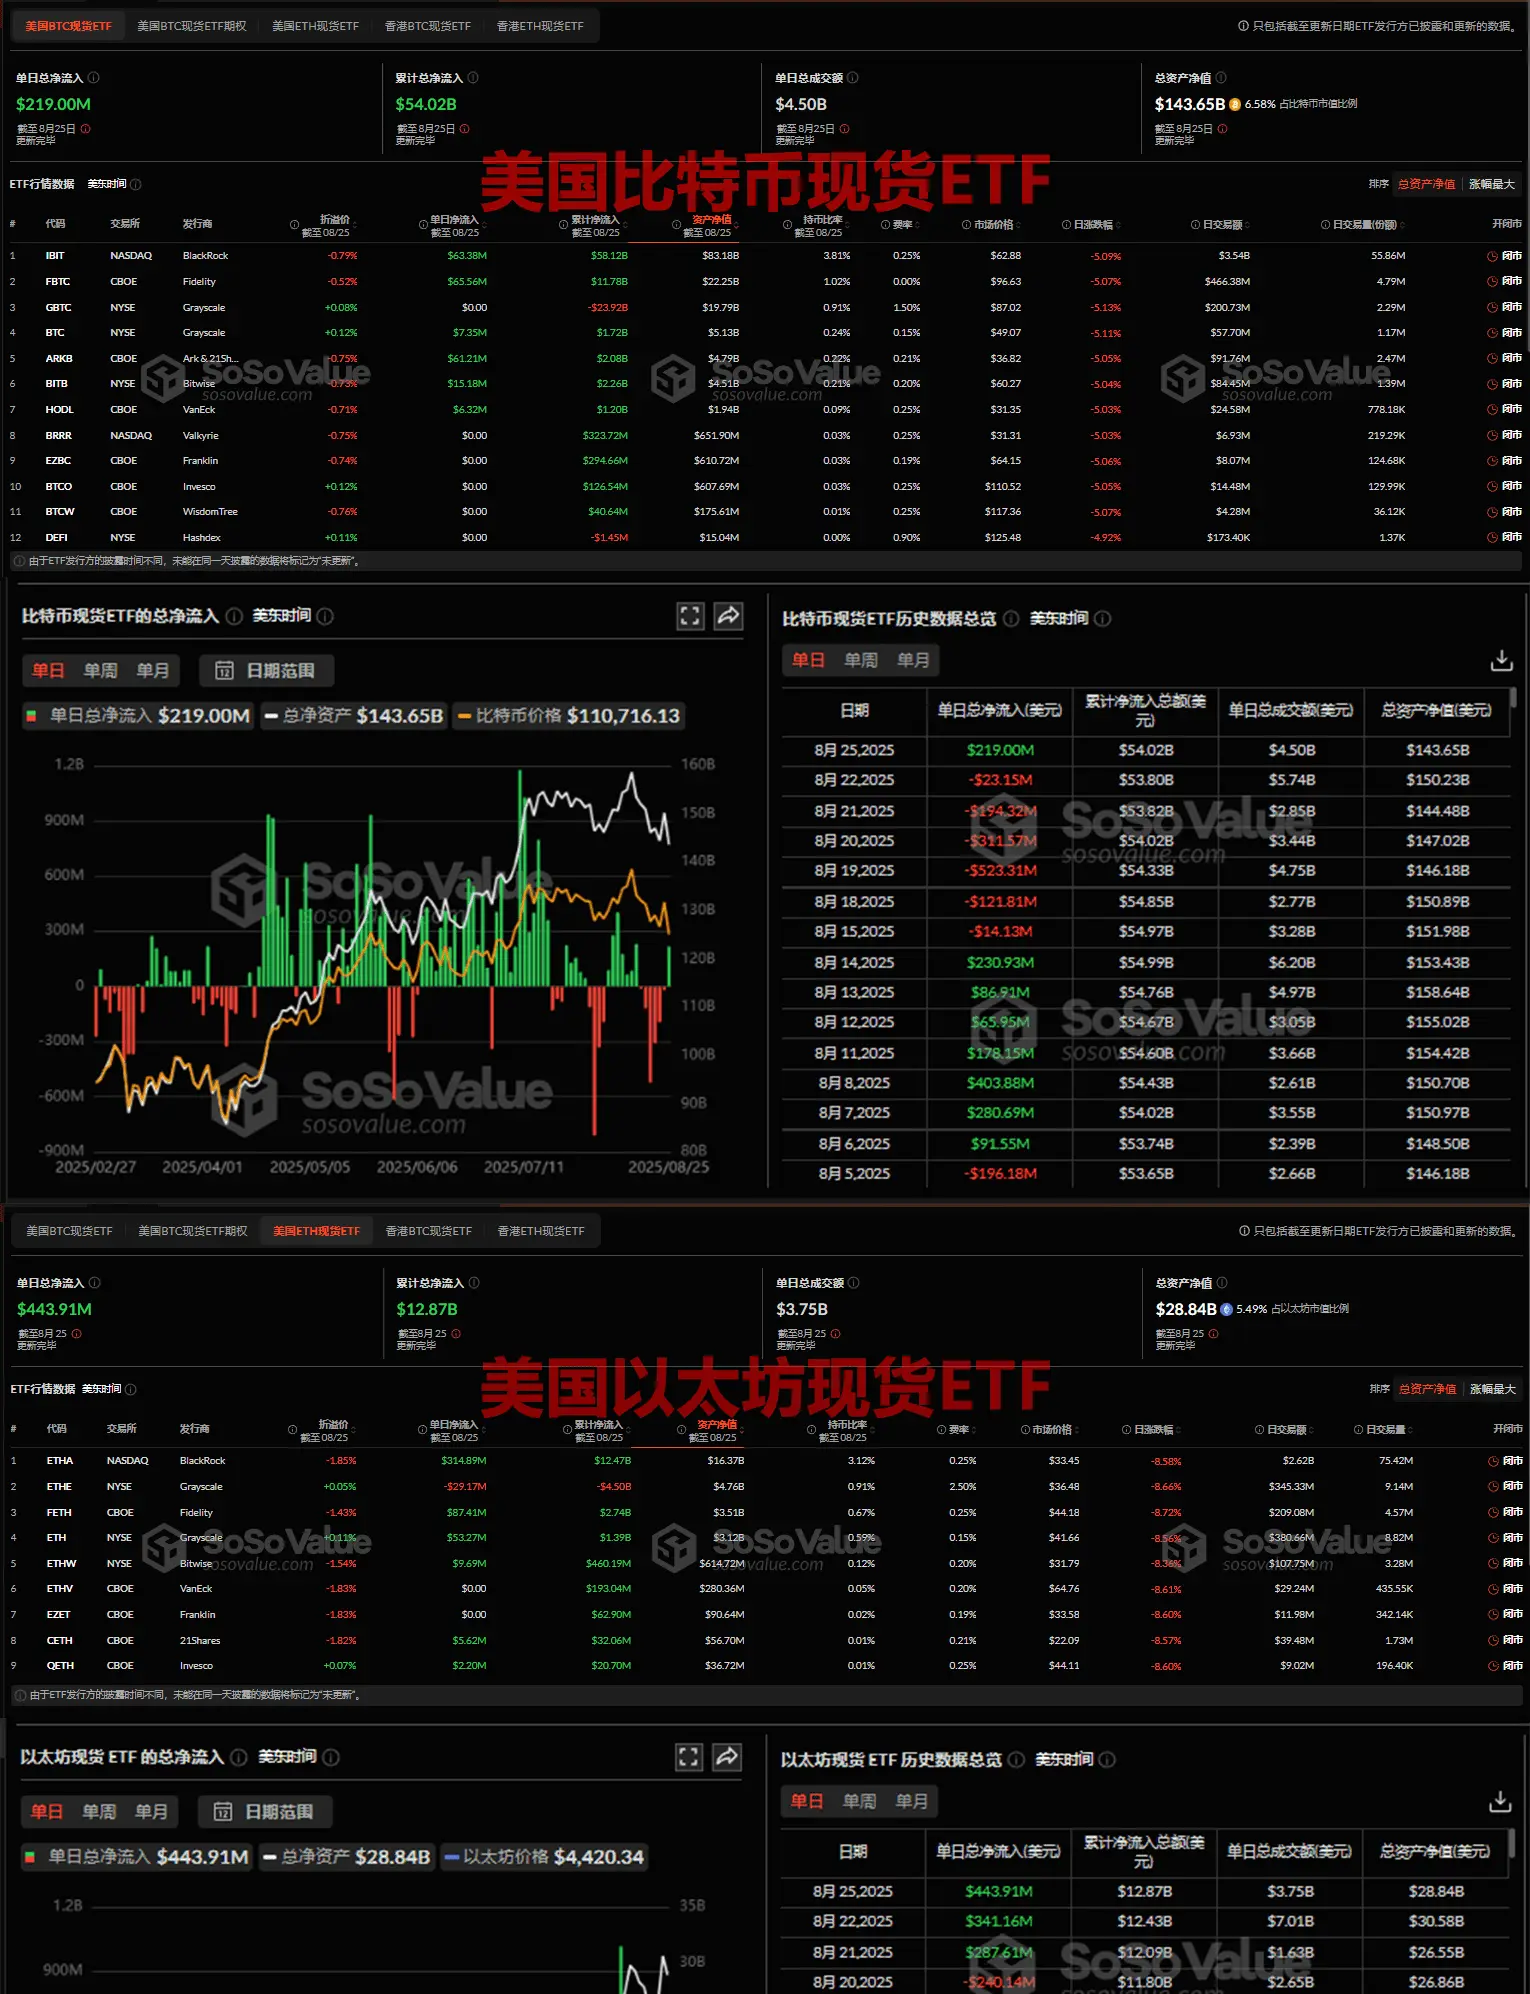Select 美国ETH现货ETF tab in top bar

click(315, 26)
